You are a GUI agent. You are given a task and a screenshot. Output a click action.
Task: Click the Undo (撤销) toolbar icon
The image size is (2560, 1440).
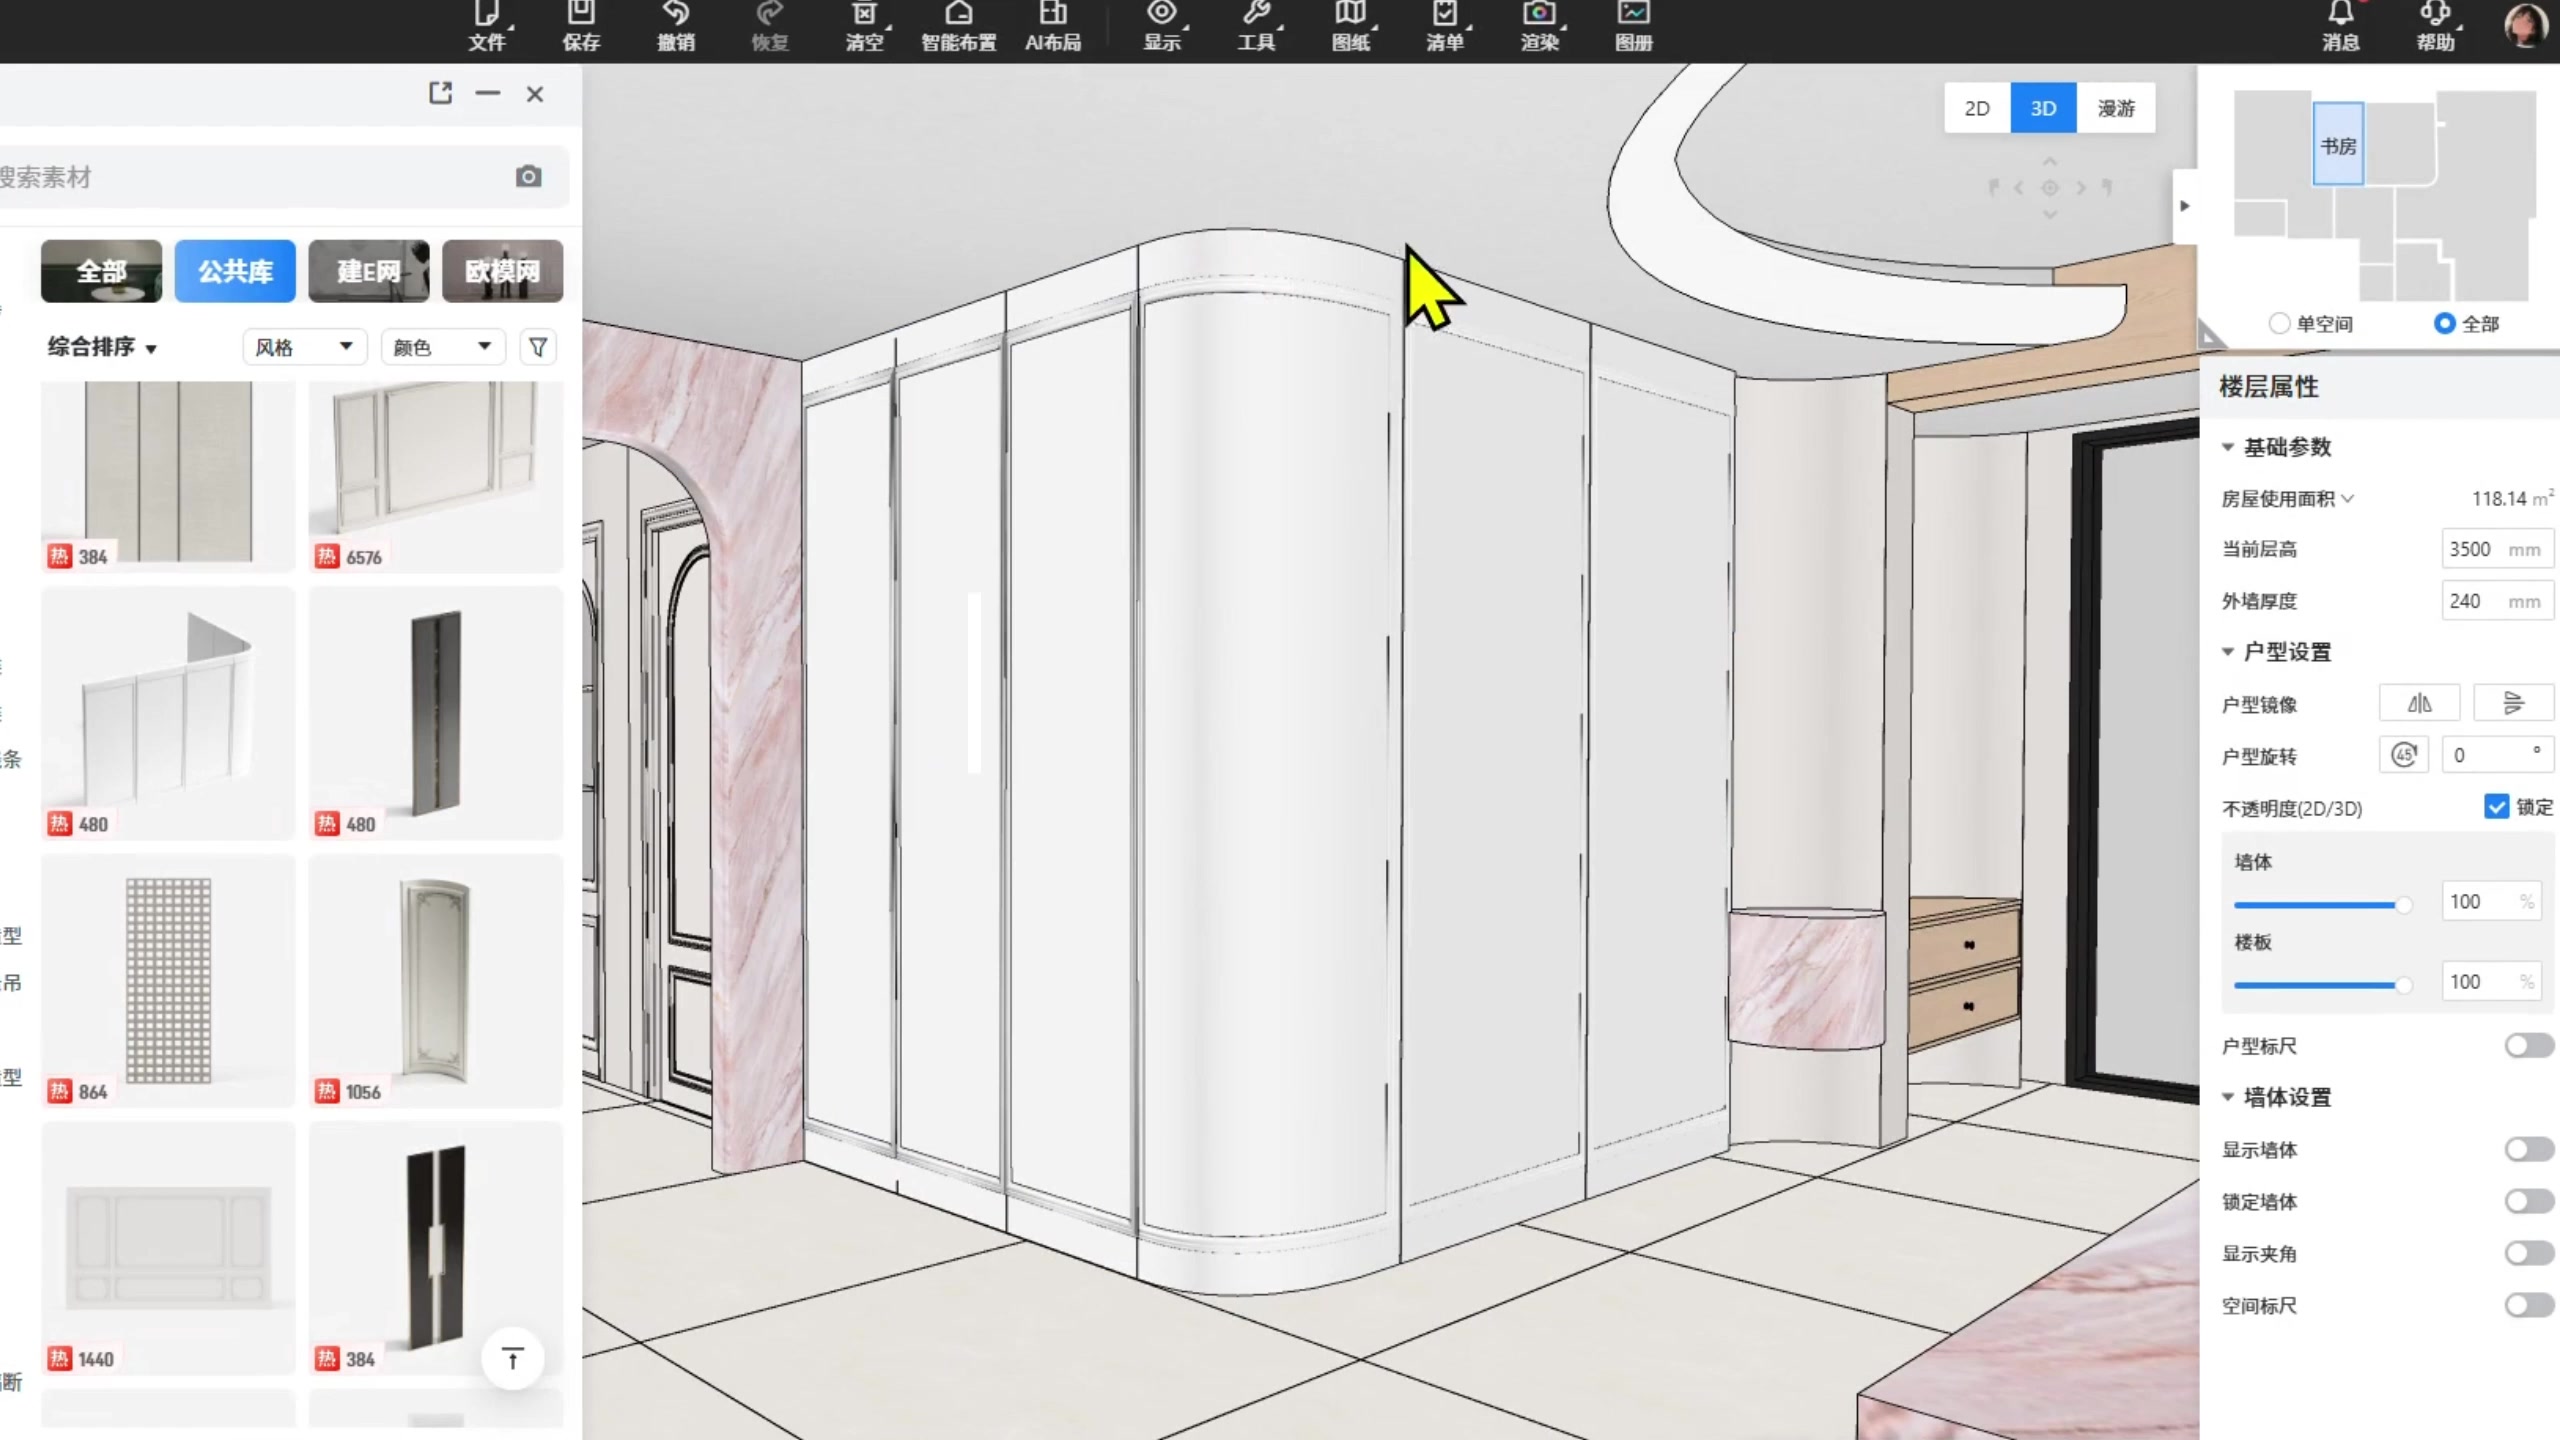(x=676, y=22)
